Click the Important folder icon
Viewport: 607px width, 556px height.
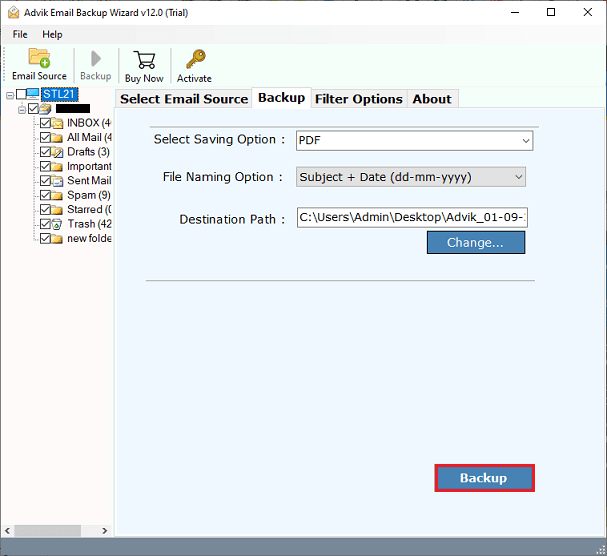57,166
